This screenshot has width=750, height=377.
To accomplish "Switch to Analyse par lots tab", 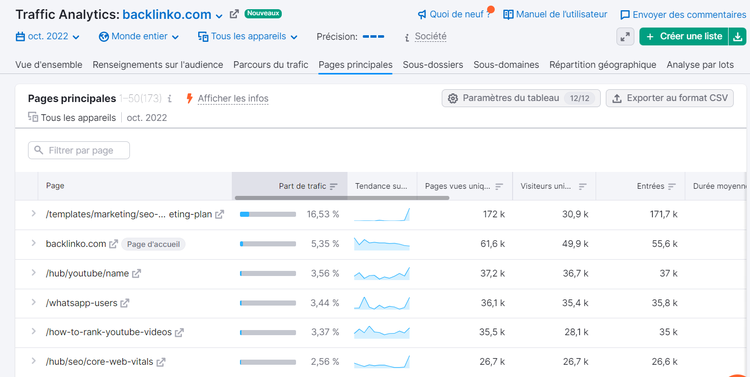I will click(x=700, y=65).
